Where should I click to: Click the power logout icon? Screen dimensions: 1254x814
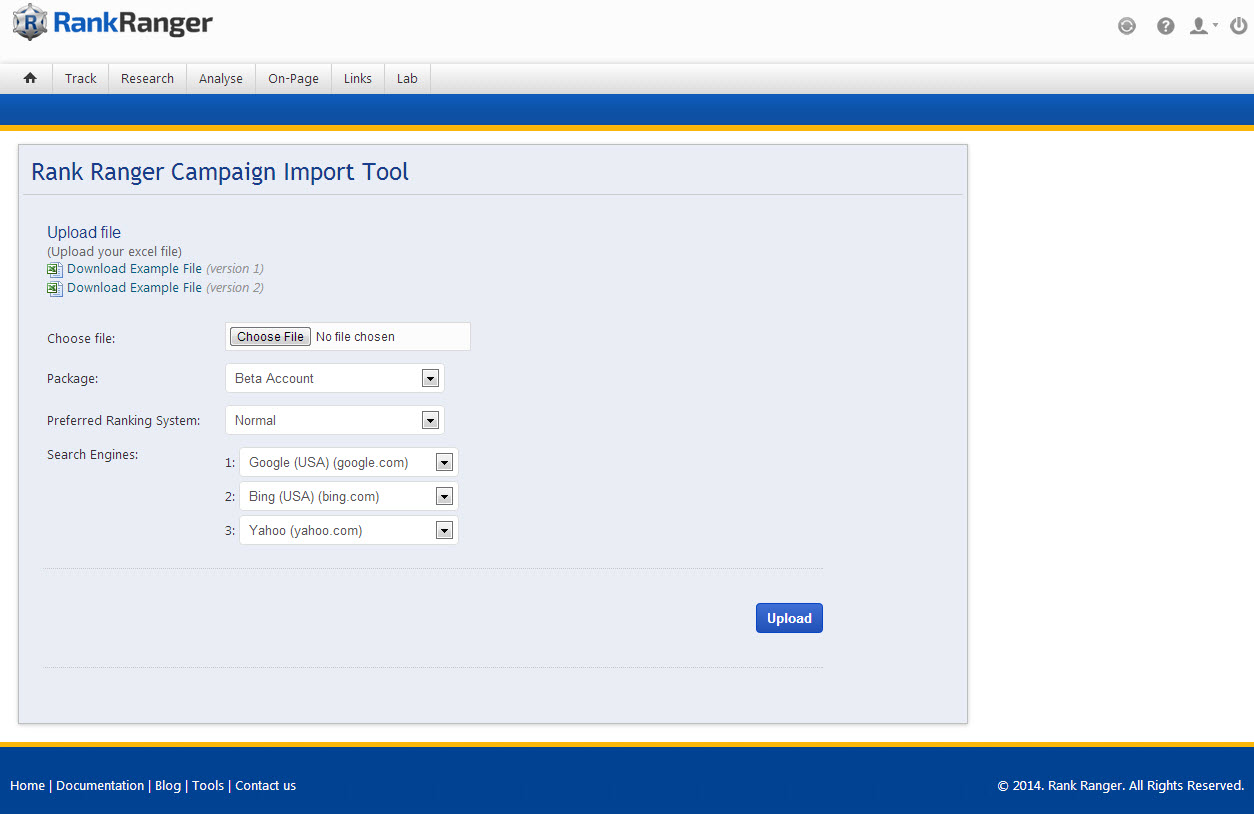point(1238,26)
